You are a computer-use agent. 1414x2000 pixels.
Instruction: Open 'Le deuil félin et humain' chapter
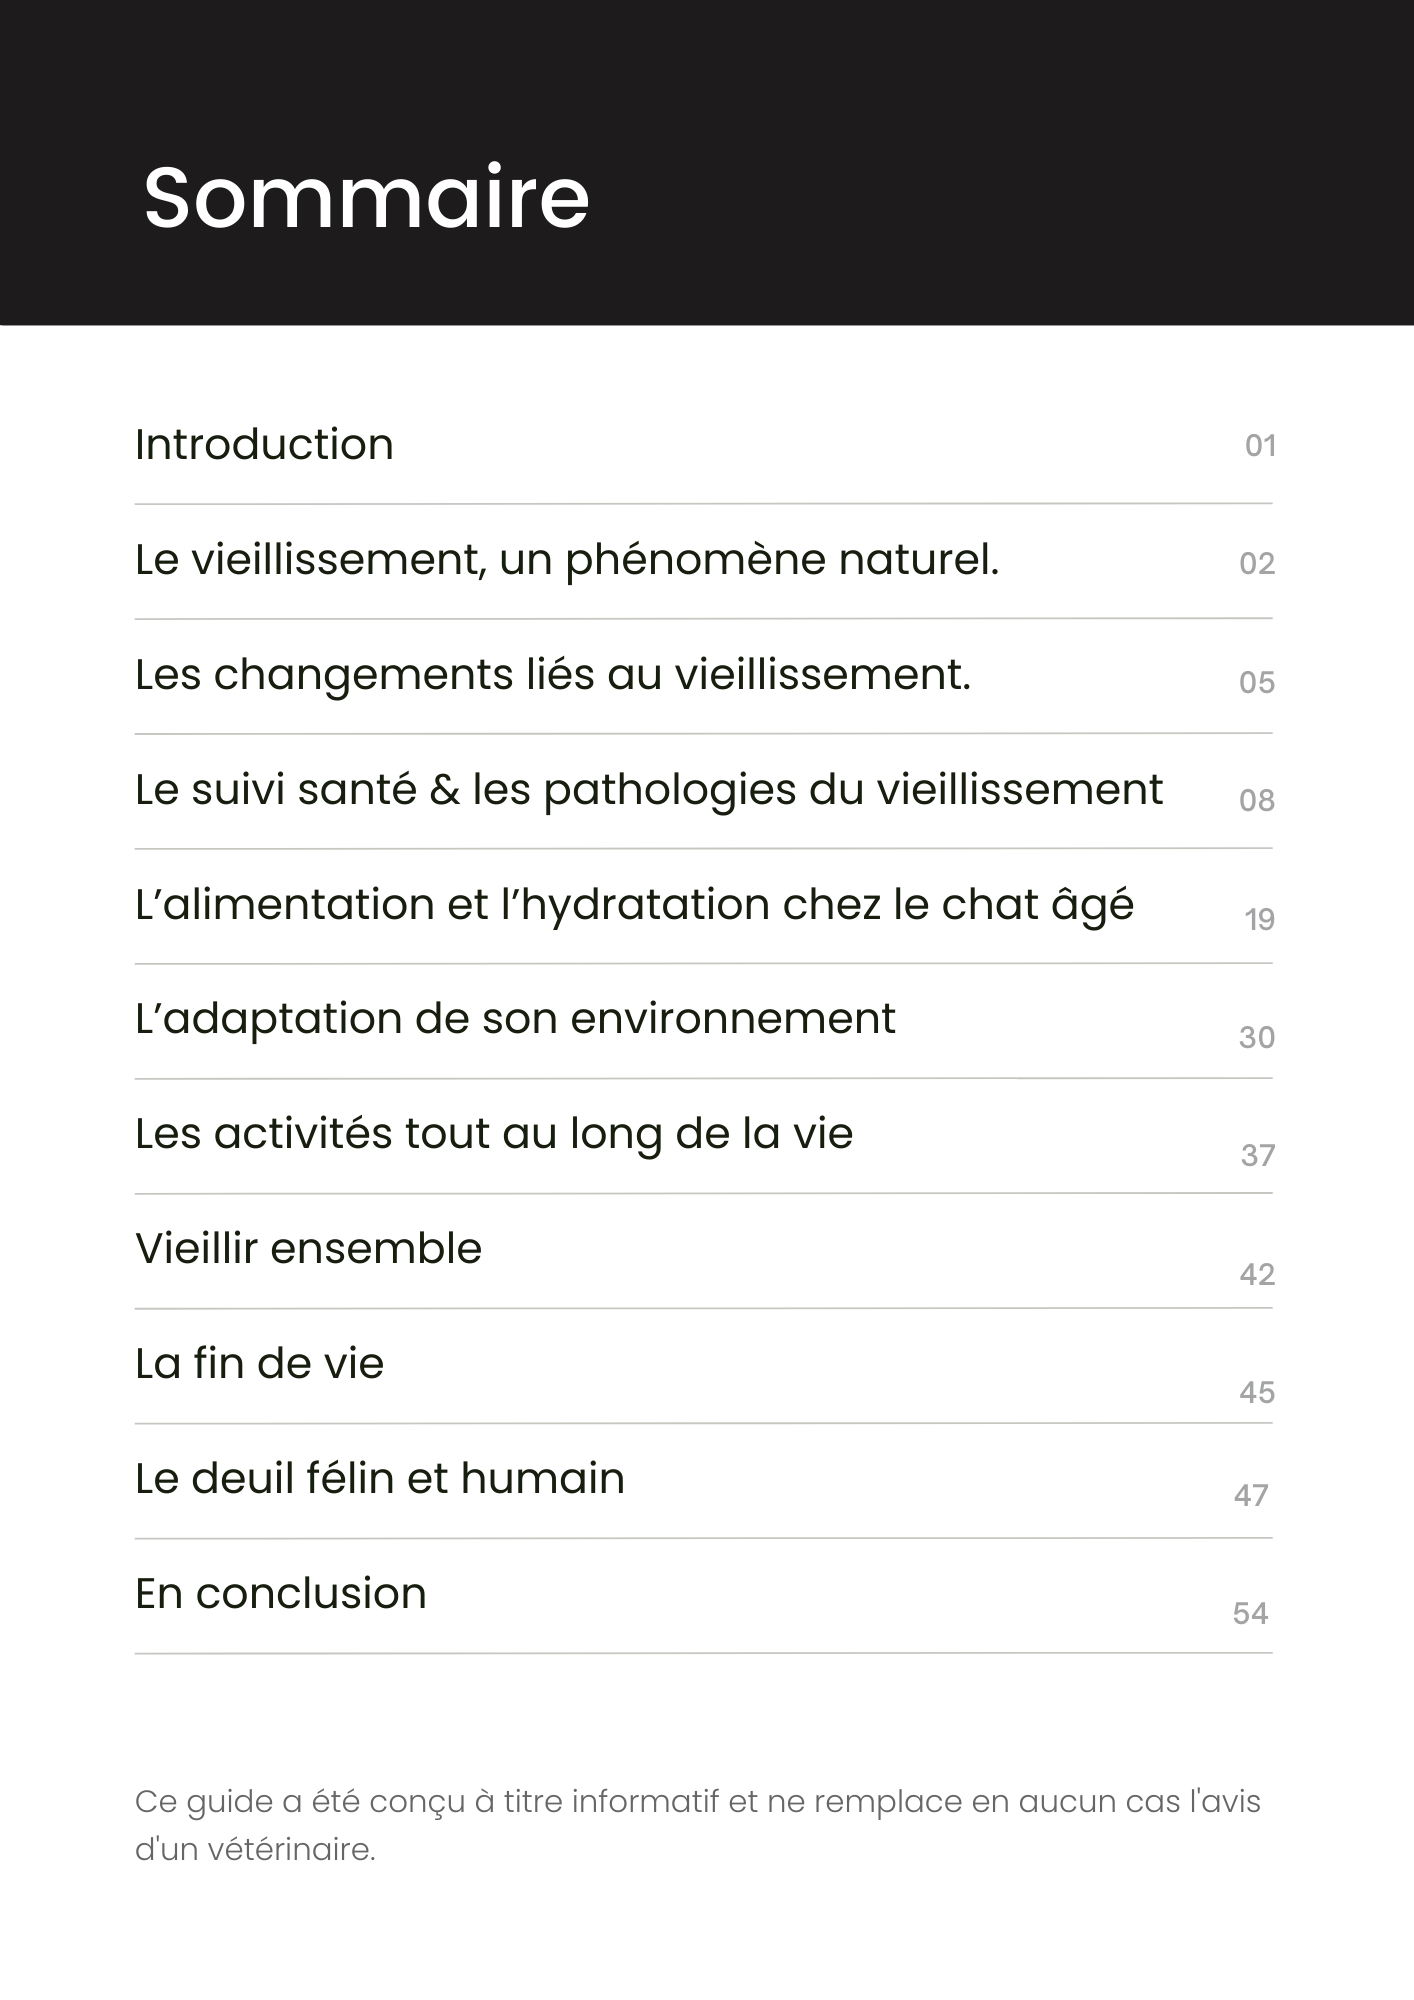pyautogui.click(x=380, y=1479)
